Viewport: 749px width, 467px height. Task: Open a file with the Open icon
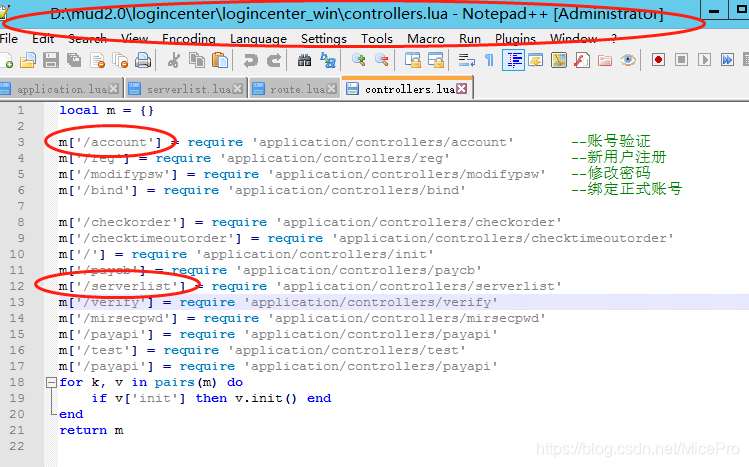coord(28,60)
